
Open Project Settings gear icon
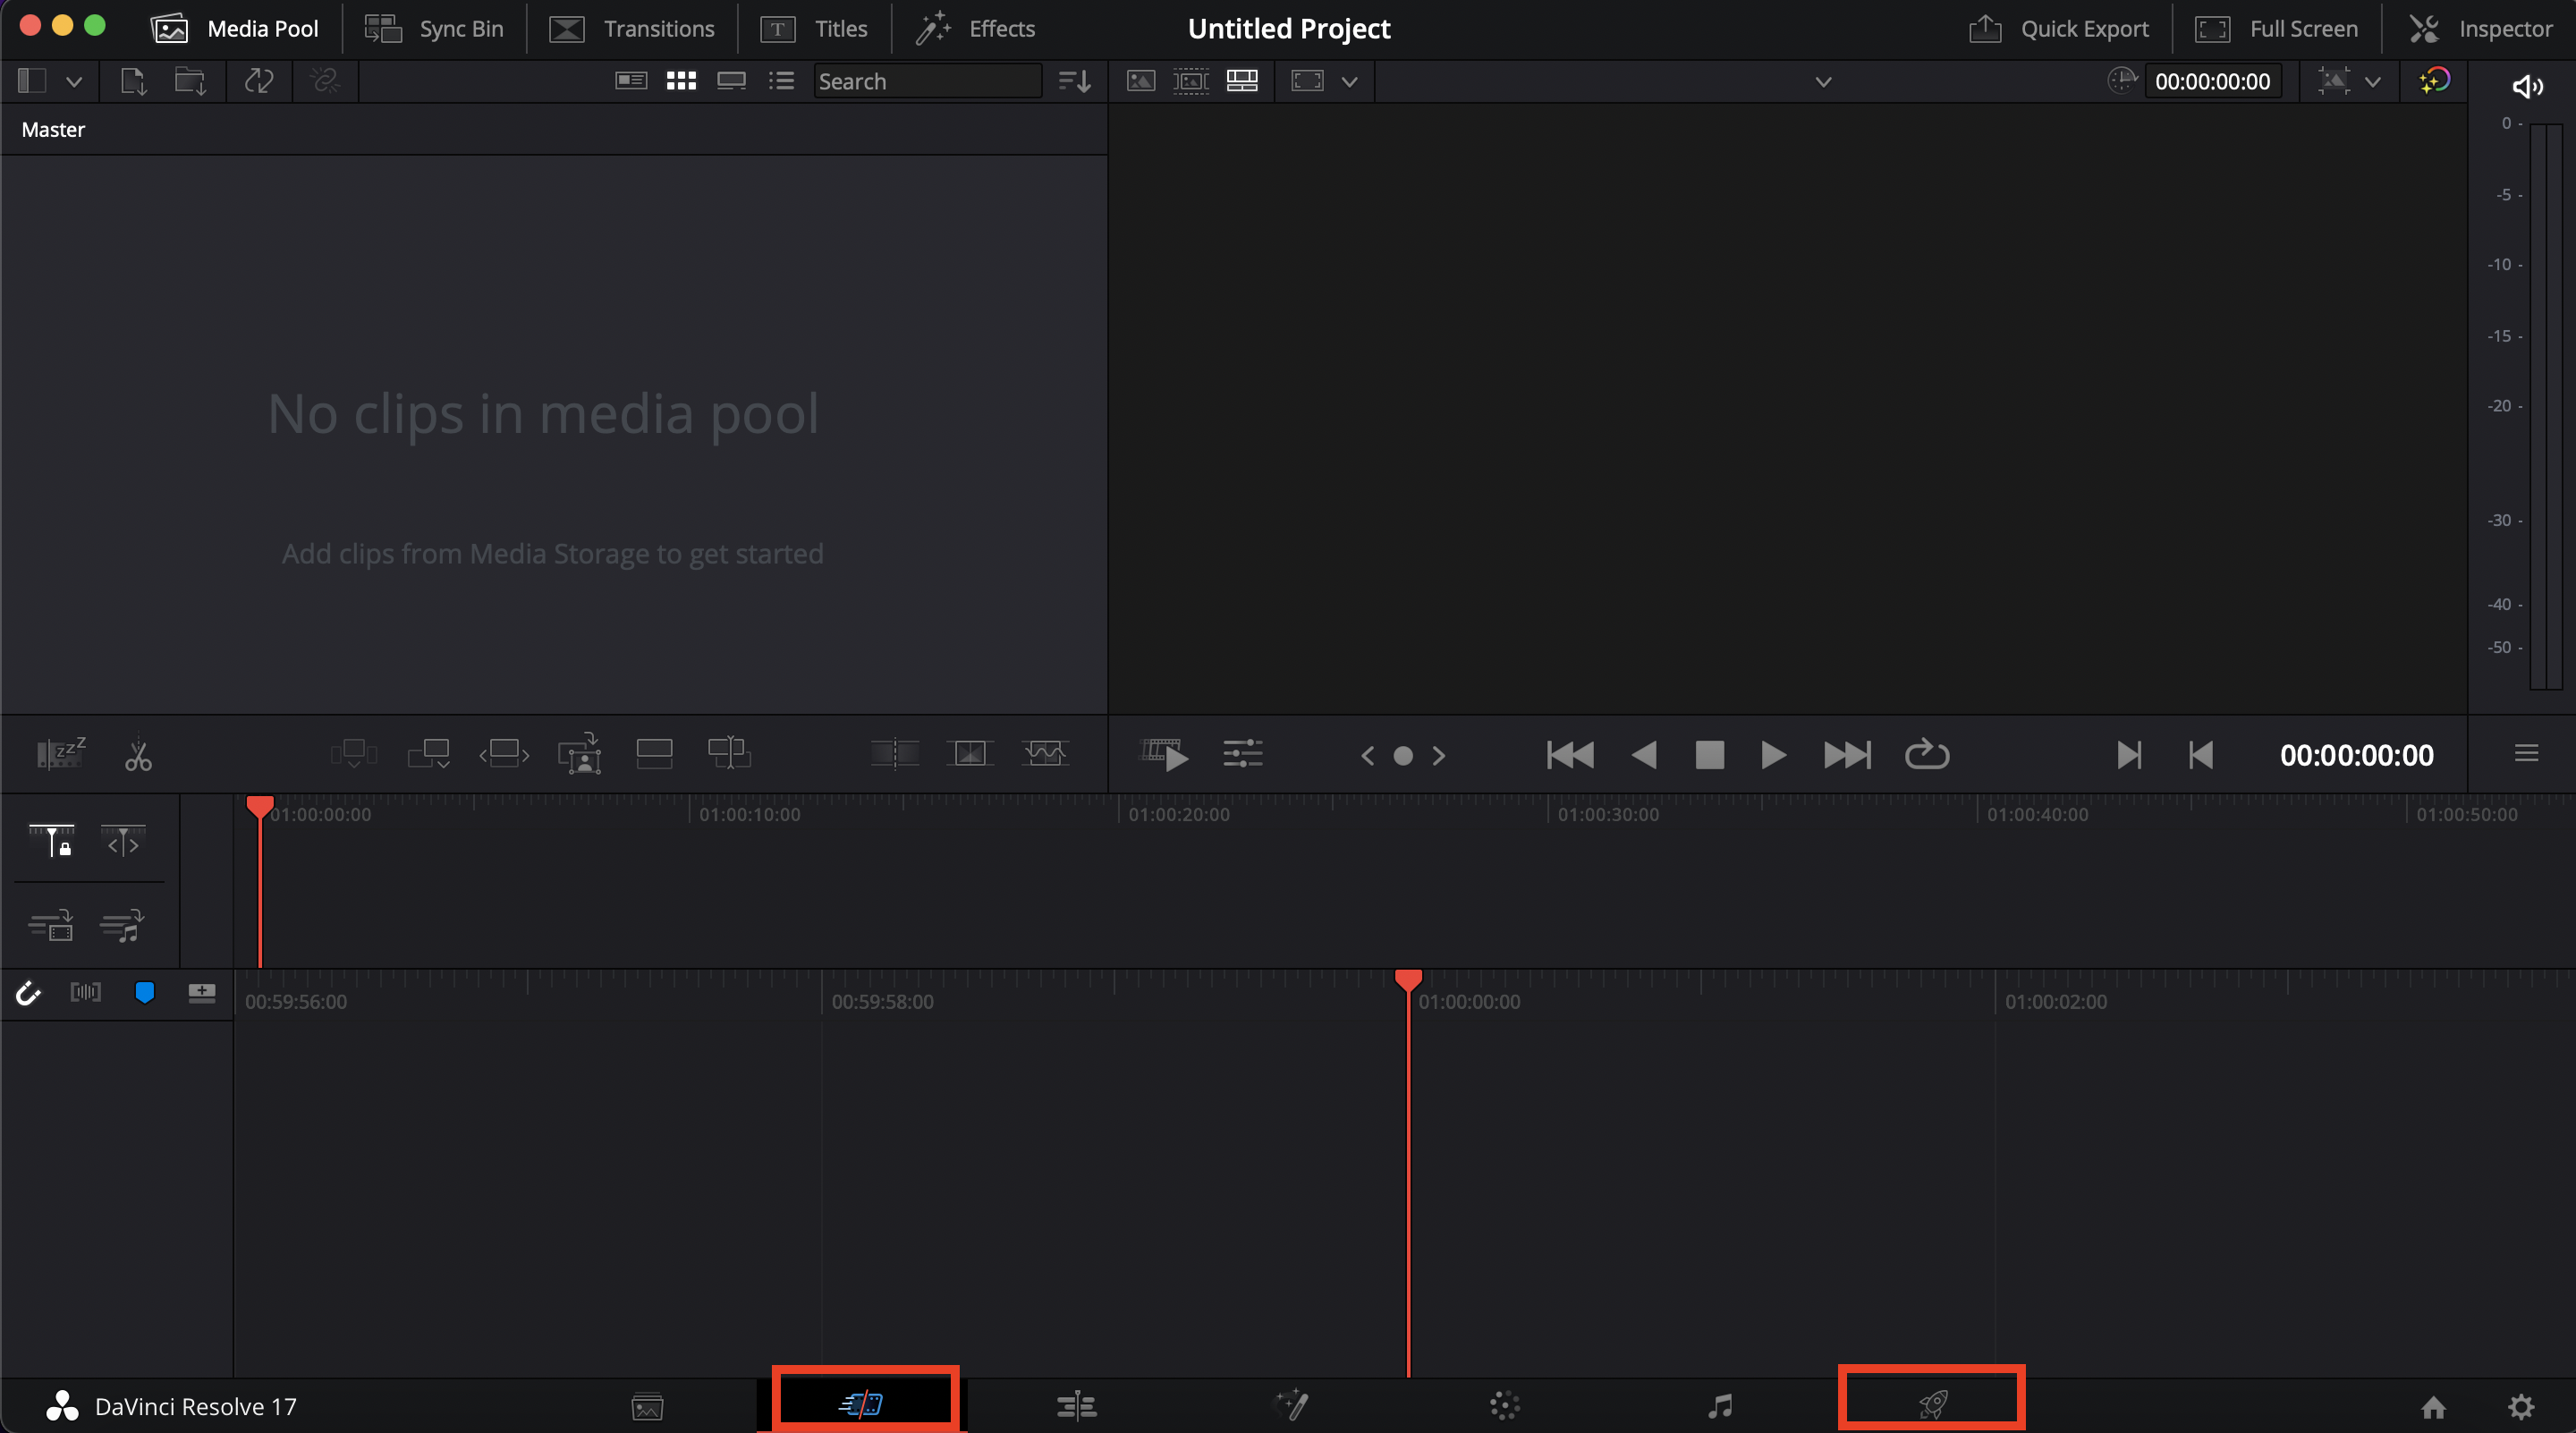point(2521,1406)
